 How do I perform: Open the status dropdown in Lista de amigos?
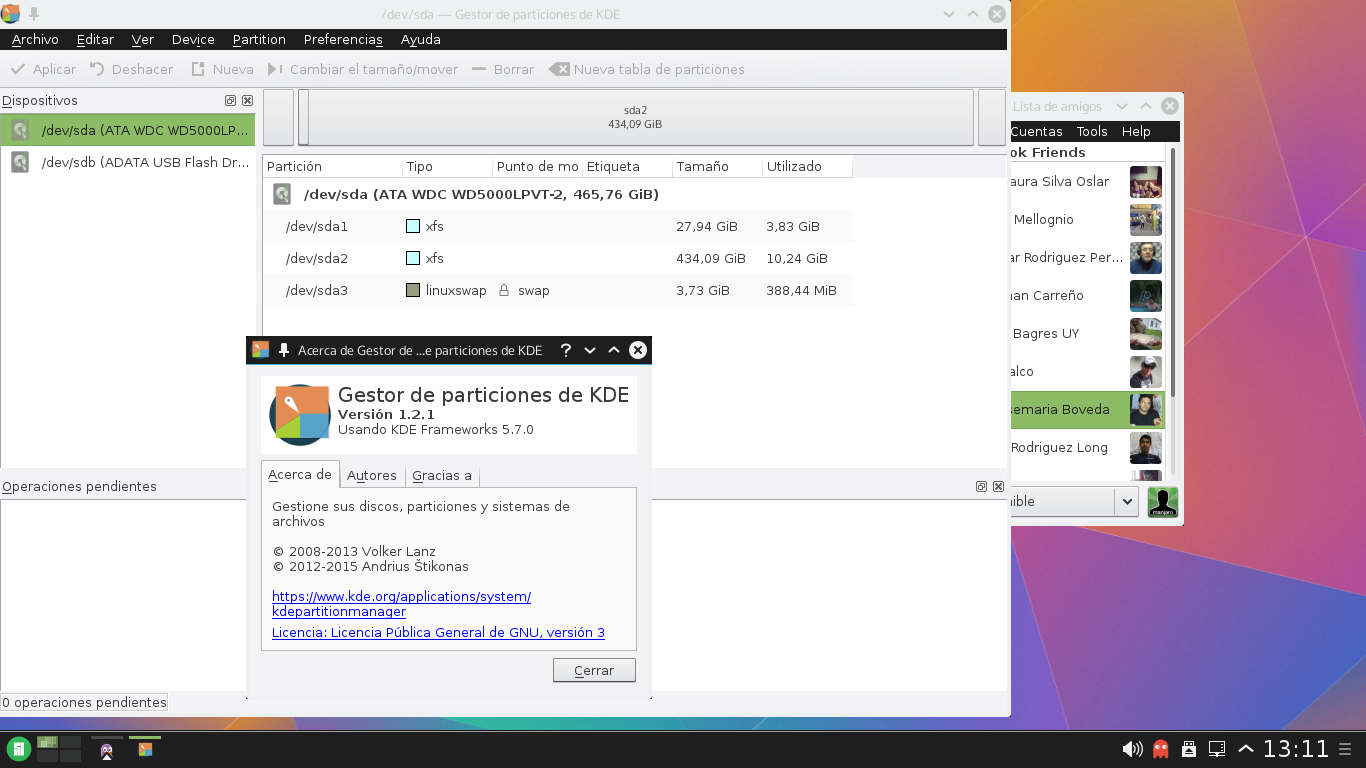1128,501
